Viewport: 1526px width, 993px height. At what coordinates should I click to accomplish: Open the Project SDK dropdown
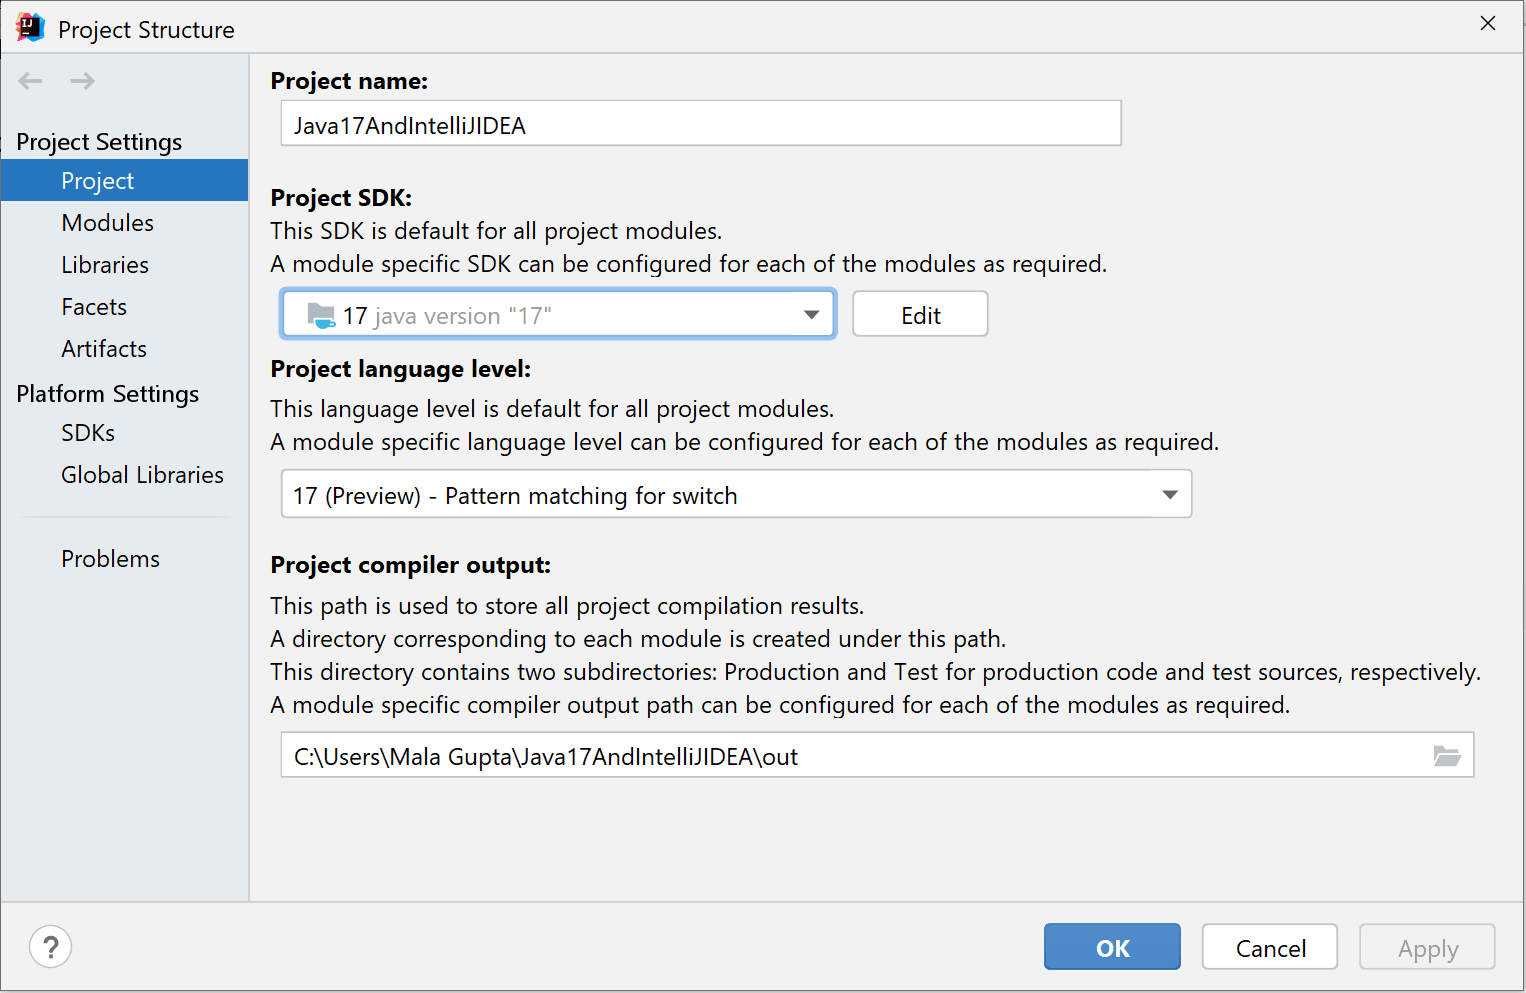point(810,314)
